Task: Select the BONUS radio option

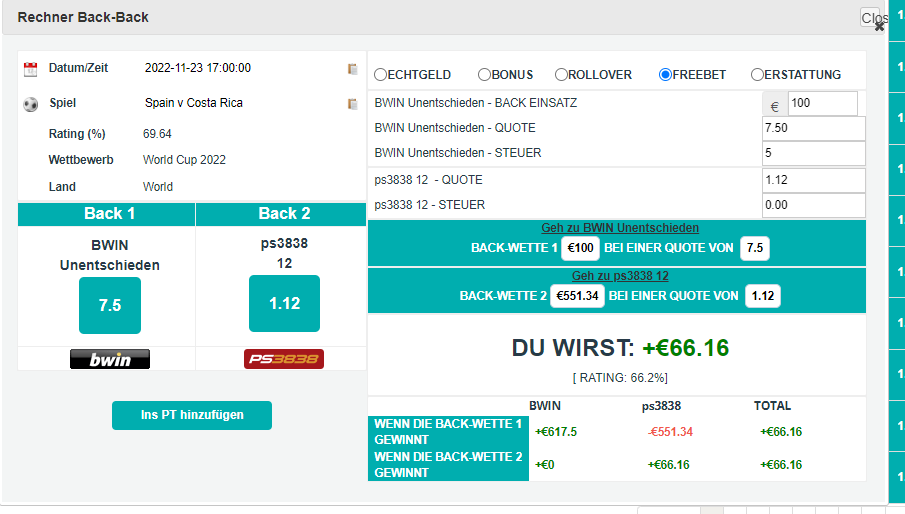Action: (x=484, y=74)
